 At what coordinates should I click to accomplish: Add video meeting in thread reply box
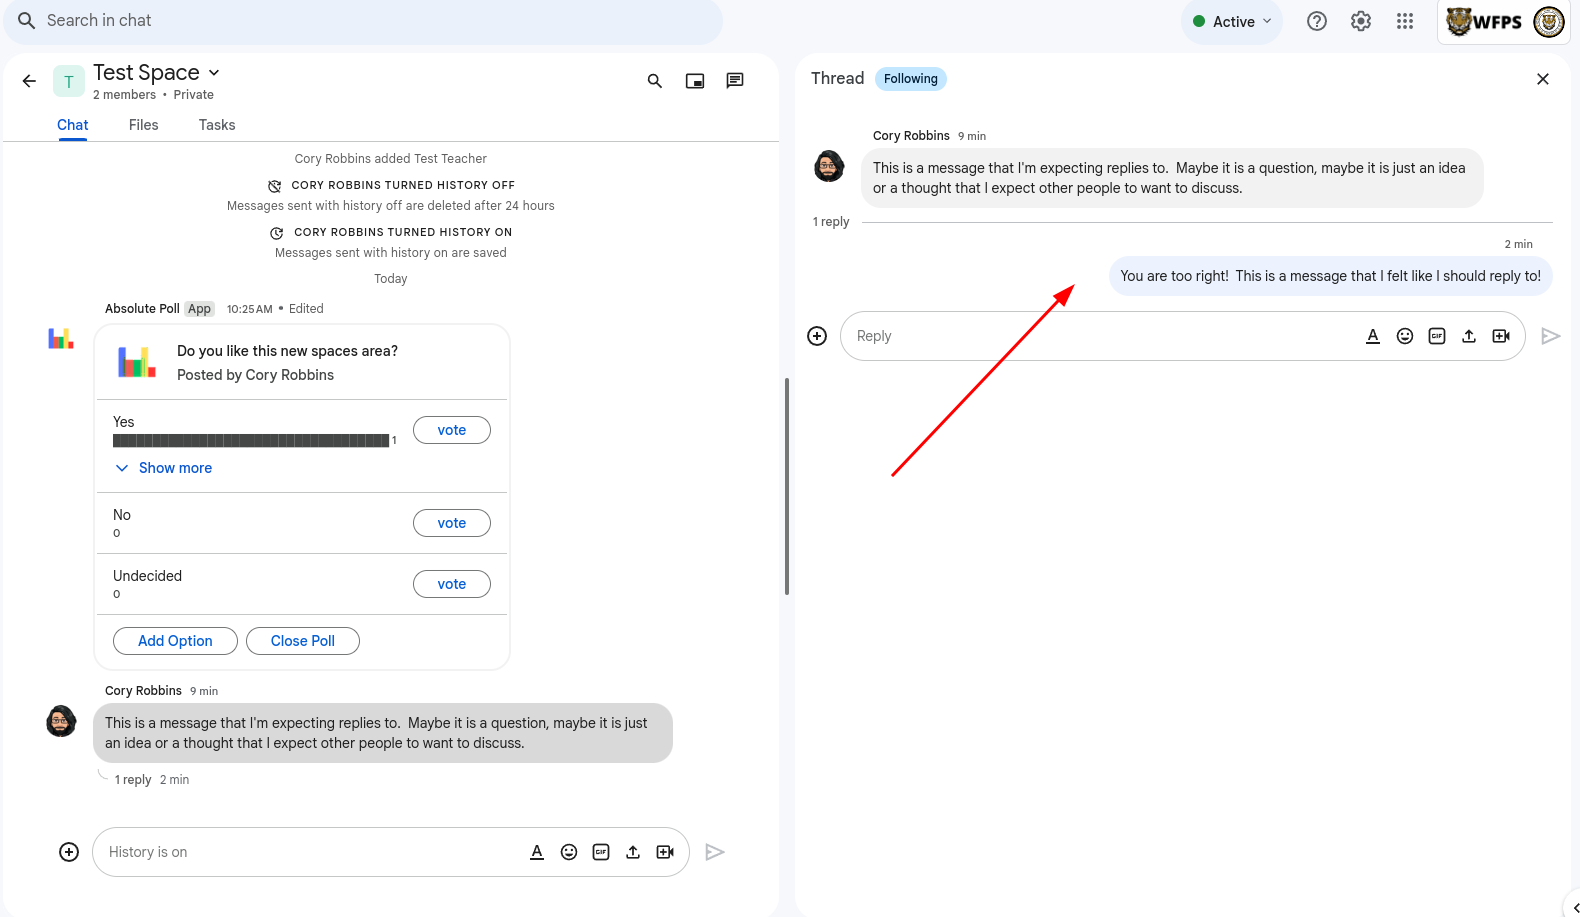coord(1501,336)
